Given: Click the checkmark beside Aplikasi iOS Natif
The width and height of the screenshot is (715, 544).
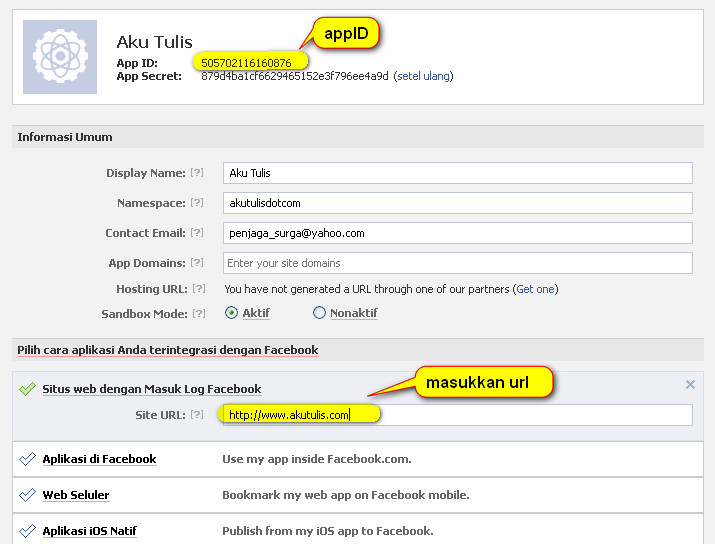Looking at the screenshot, I should [x=28, y=532].
